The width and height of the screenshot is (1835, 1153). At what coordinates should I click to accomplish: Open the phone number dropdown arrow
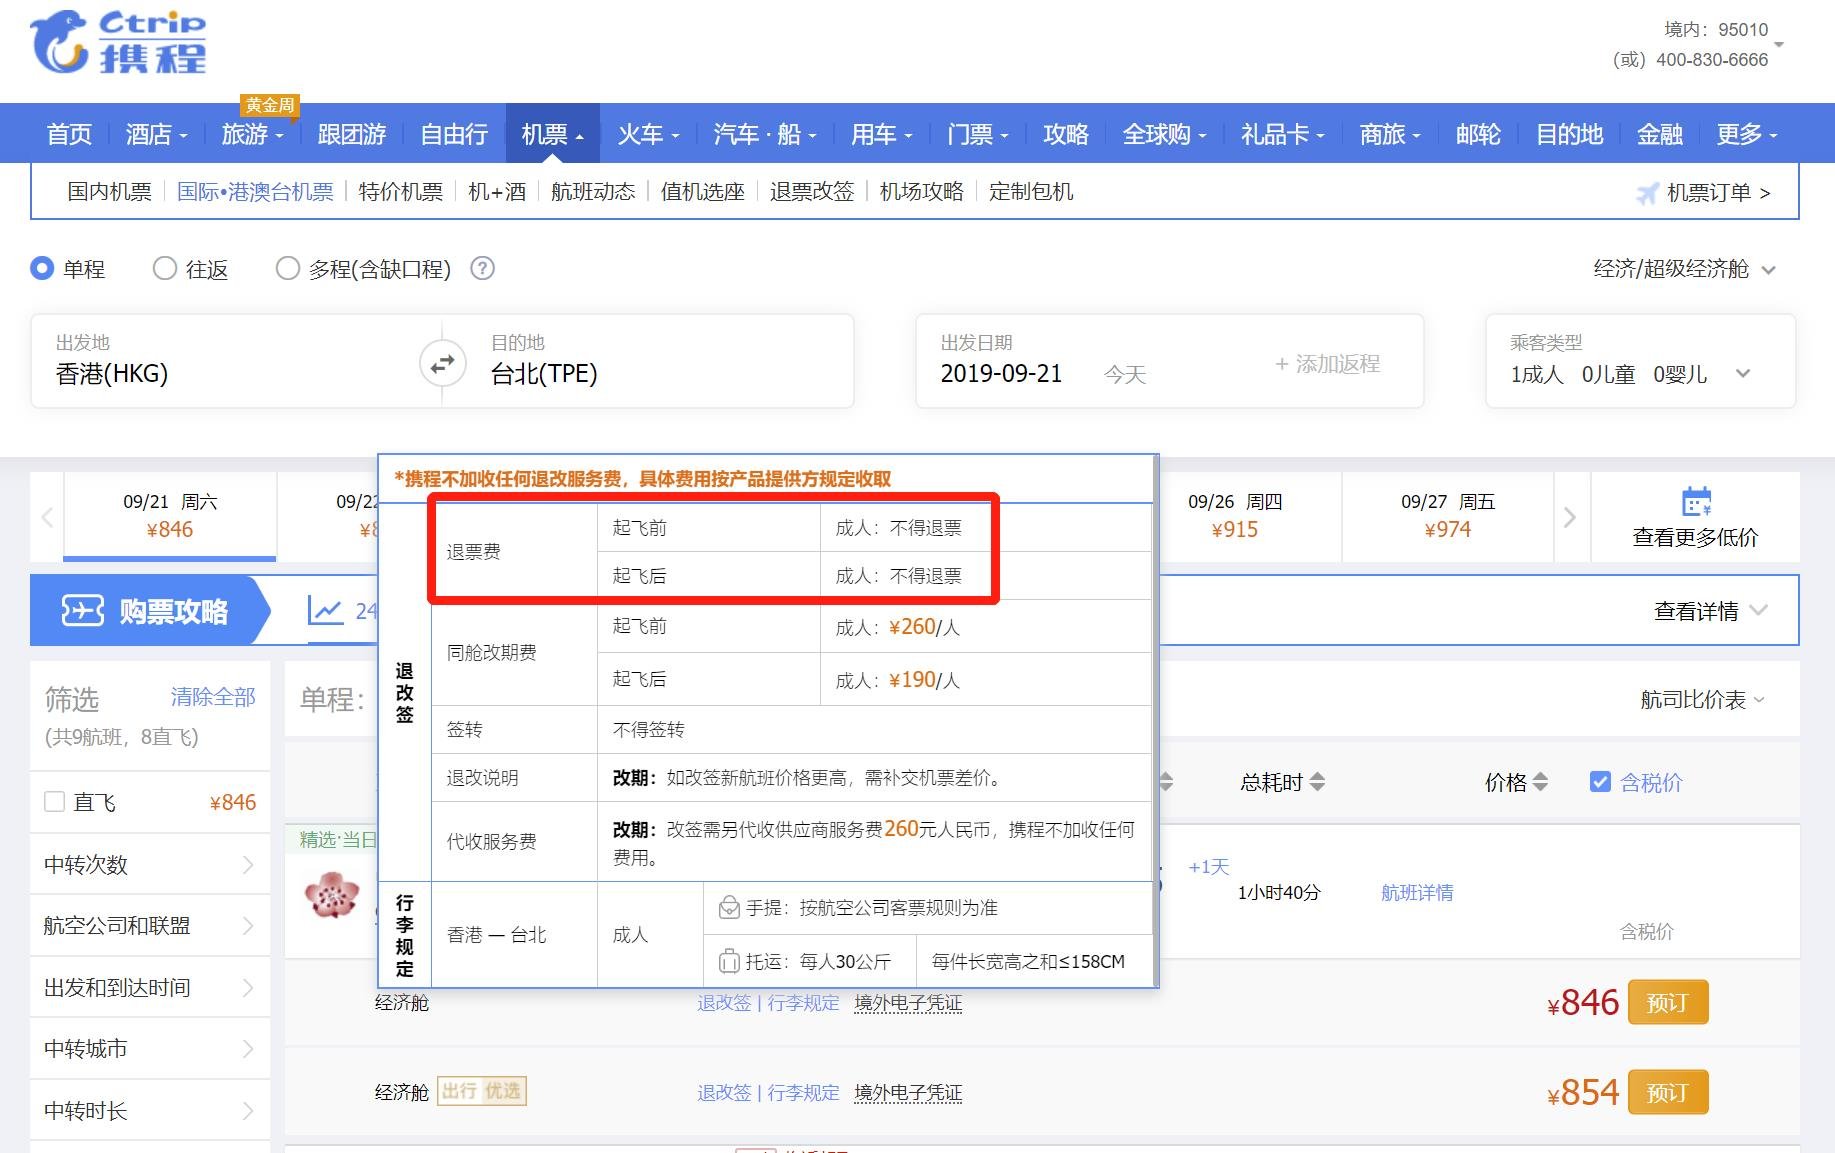pyautogui.click(x=1779, y=45)
